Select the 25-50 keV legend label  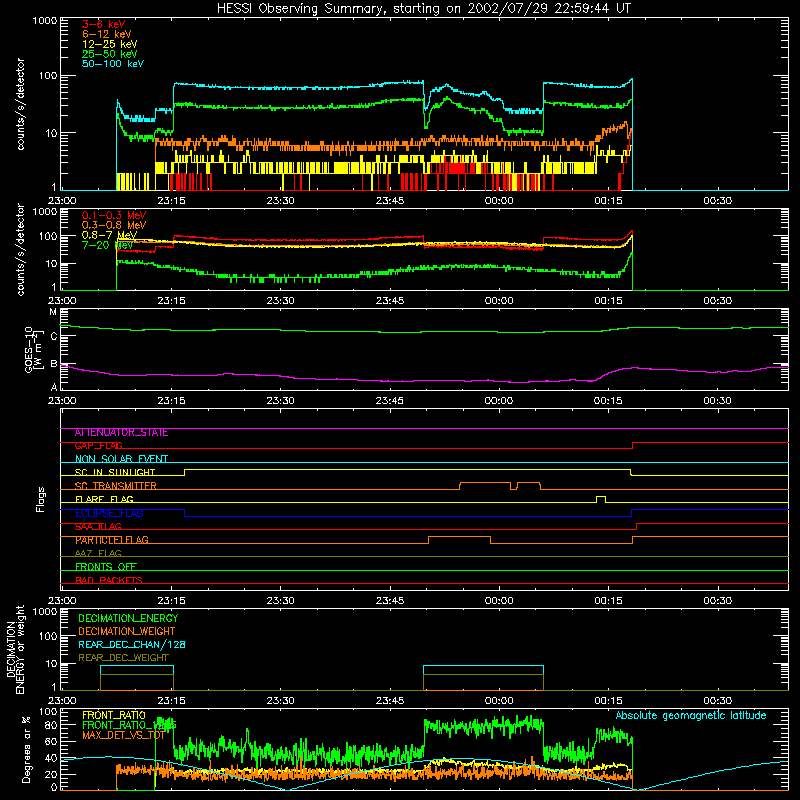(110, 54)
